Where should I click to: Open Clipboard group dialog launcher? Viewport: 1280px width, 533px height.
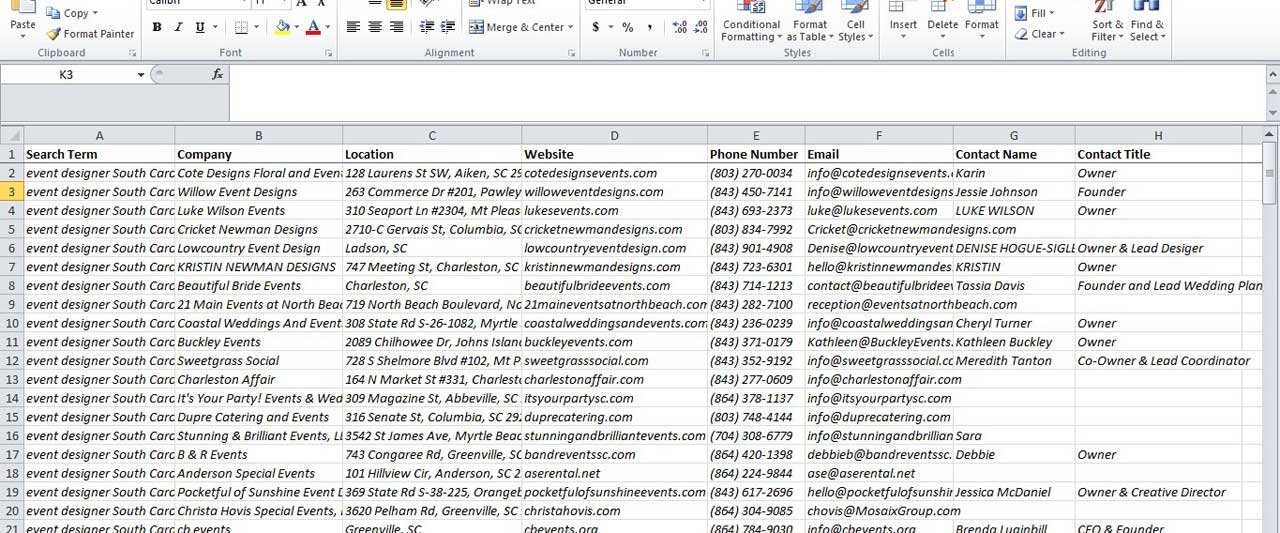130,53
